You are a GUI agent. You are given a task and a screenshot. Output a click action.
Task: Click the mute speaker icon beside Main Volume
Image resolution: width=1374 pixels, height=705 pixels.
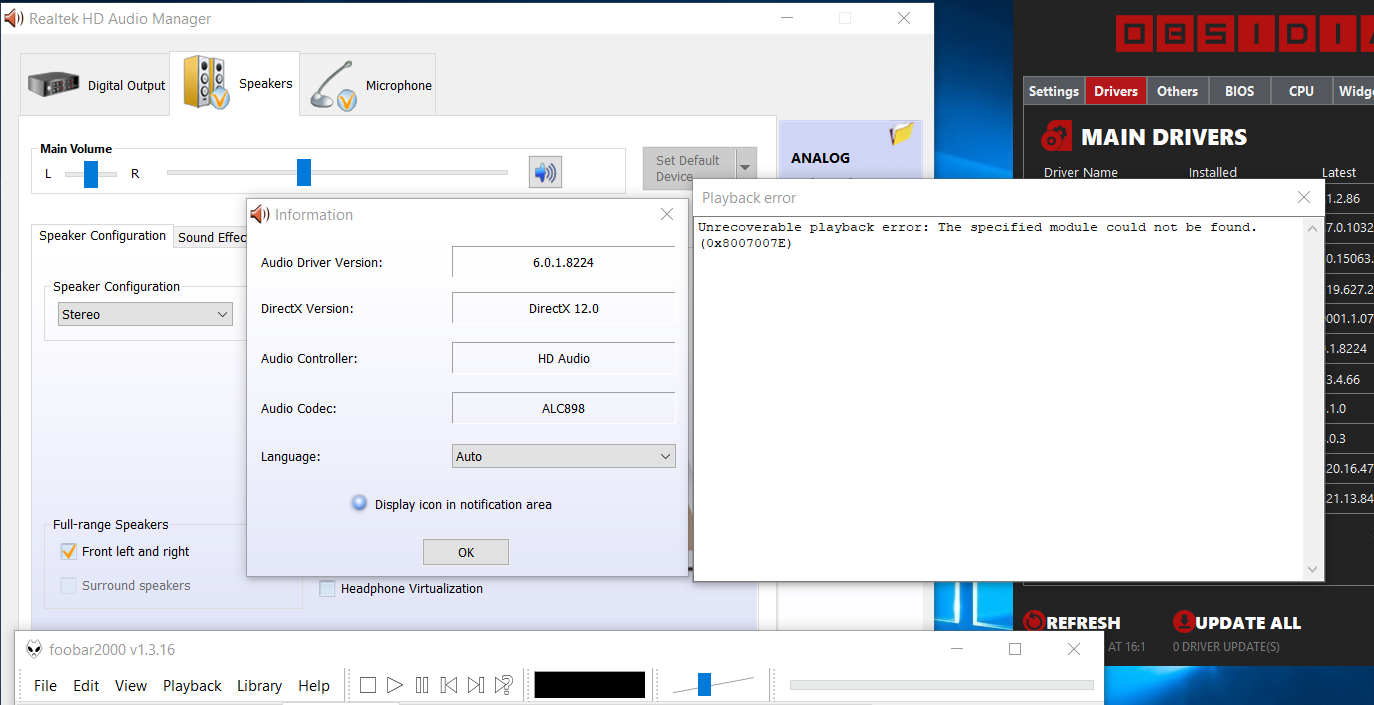(x=545, y=172)
